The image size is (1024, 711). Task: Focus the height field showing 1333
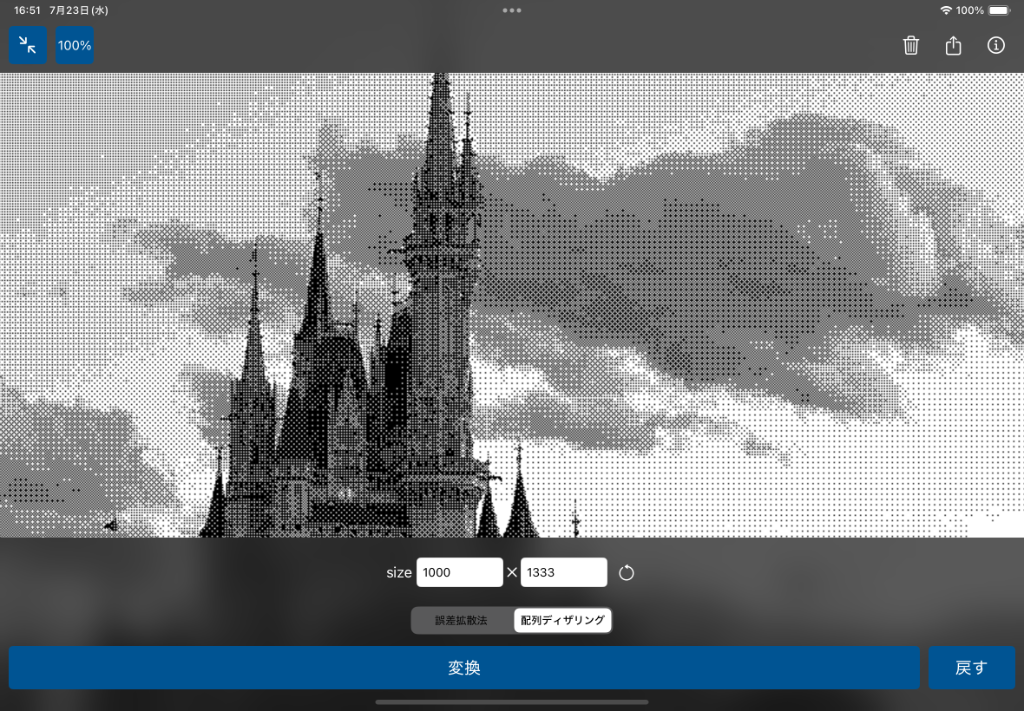coord(563,573)
